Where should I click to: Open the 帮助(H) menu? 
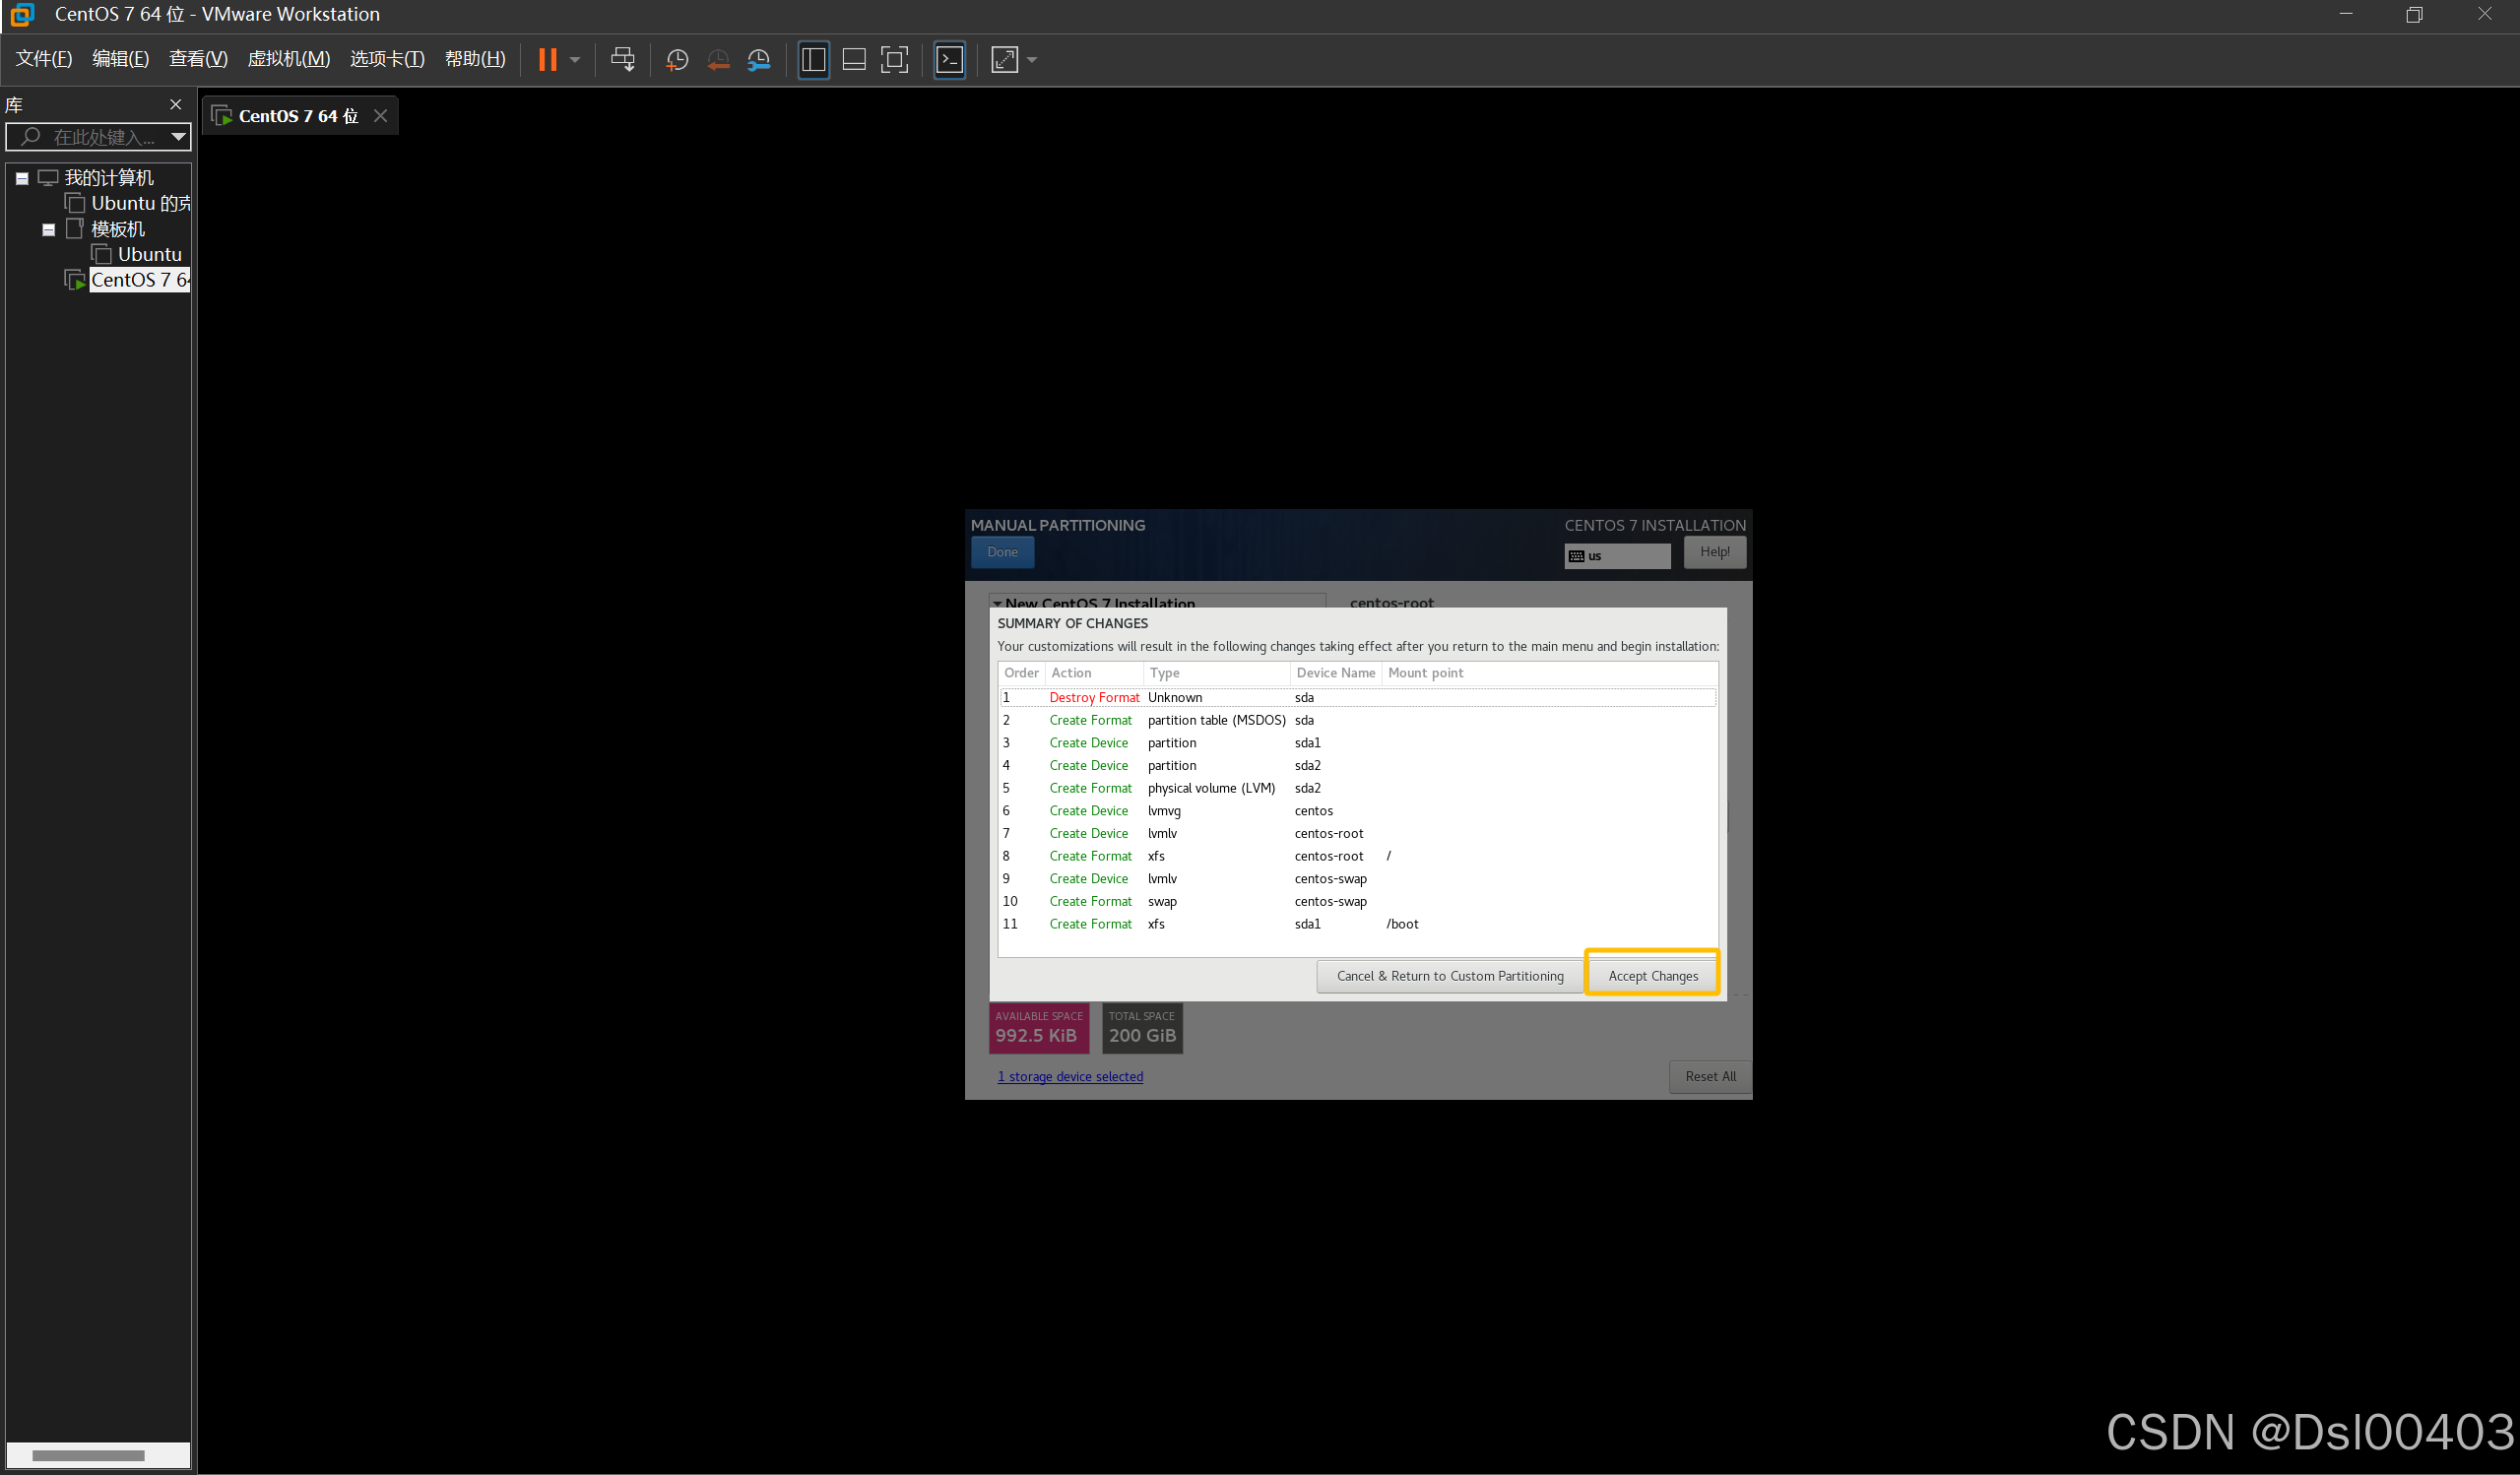(475, 58)
